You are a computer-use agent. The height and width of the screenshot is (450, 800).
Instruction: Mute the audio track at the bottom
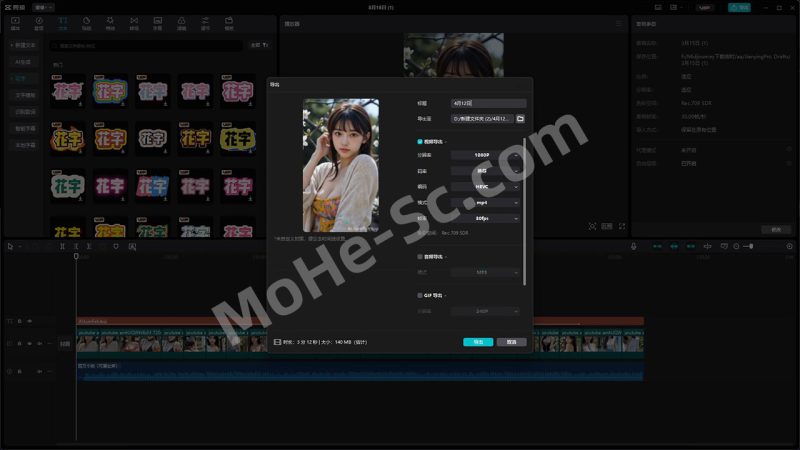(39, 371)
